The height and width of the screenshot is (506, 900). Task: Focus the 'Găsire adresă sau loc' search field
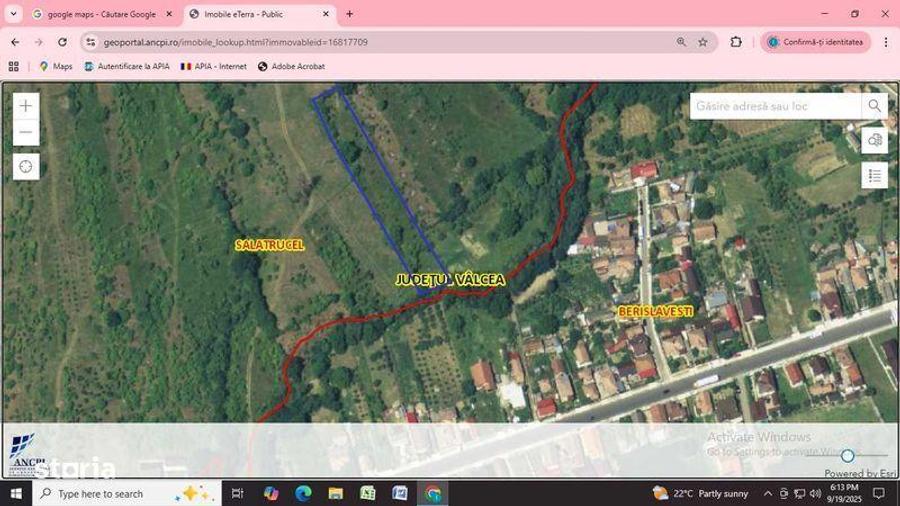coord(775,106)
